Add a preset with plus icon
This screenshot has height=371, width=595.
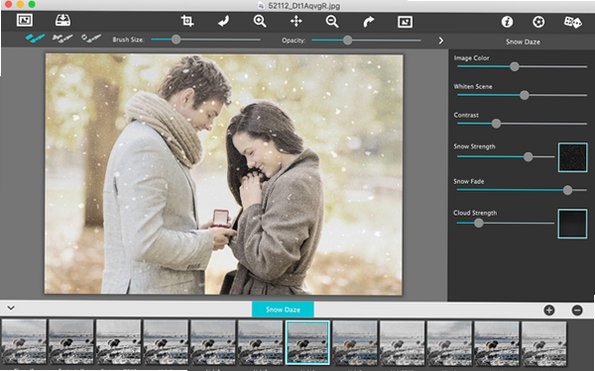pos(549,310)
